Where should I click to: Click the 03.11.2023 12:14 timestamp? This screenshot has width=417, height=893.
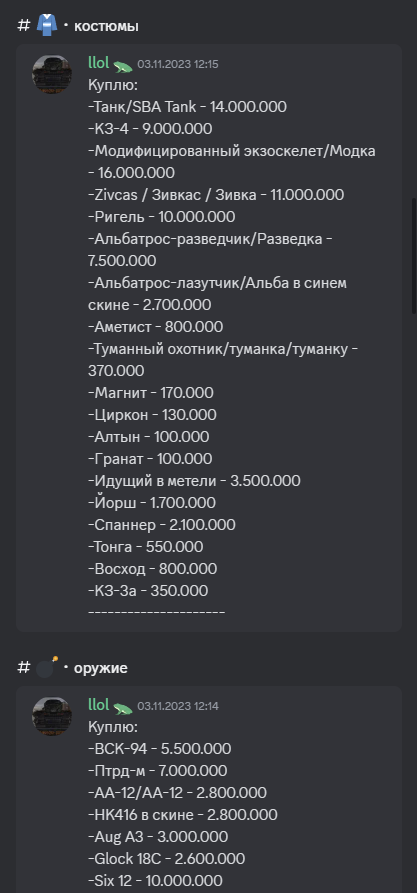point(178,706)
